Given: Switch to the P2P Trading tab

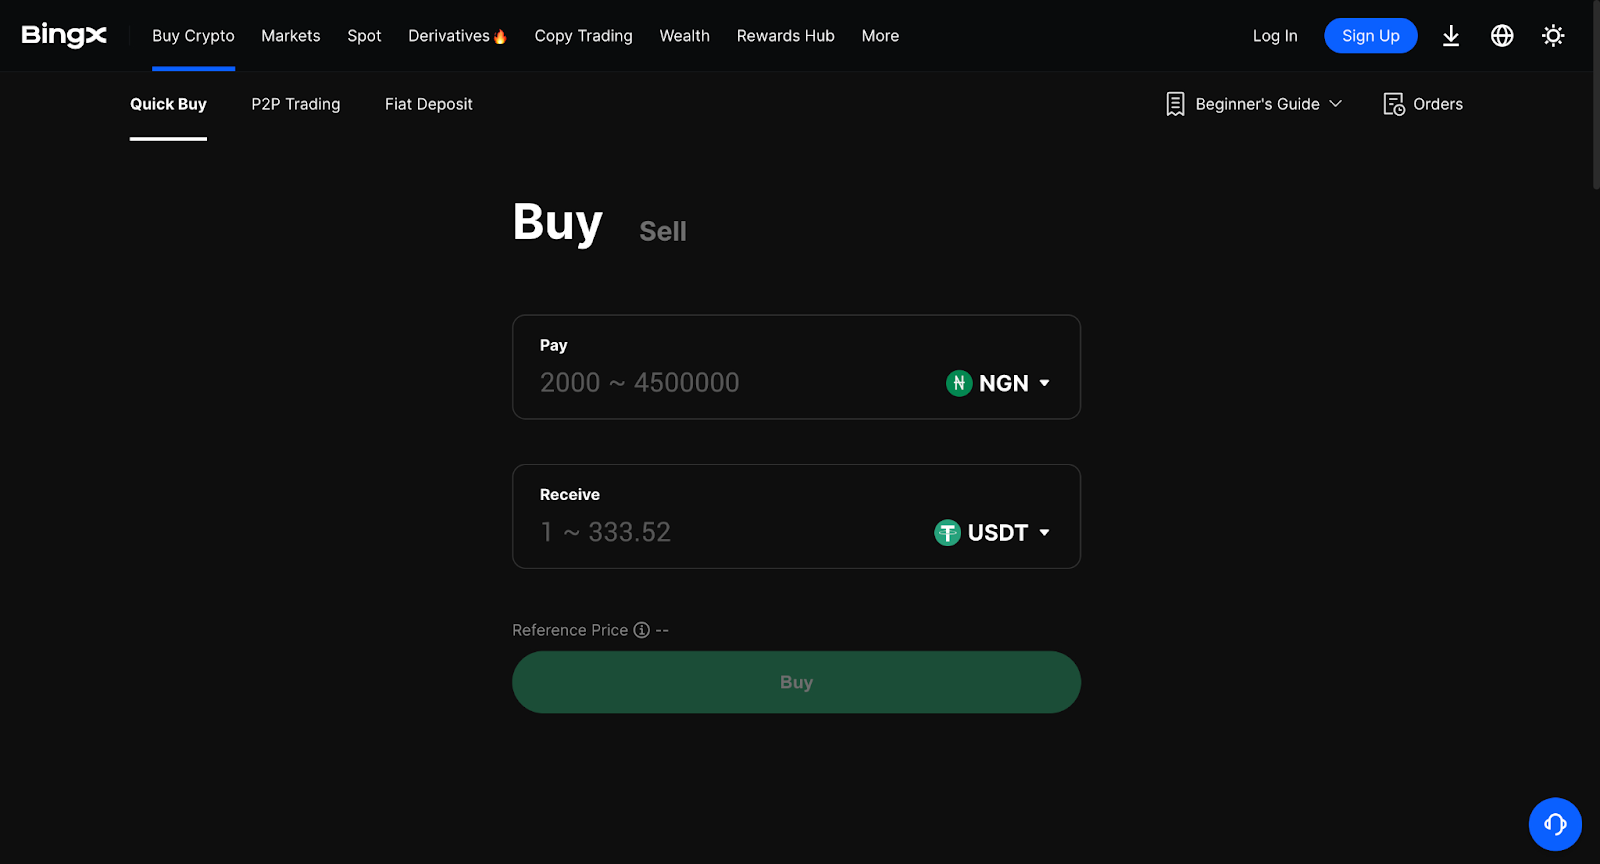Looking at the screenshot, I should [296, 104].
